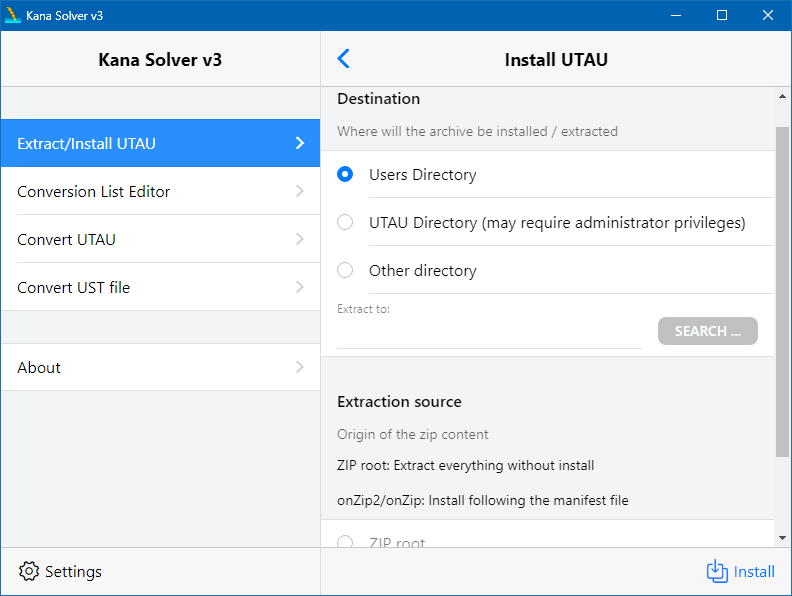792x596 pixels.
Task: Click the Kana Solver v3 sidebar header
Action: (x=160, y=60)
